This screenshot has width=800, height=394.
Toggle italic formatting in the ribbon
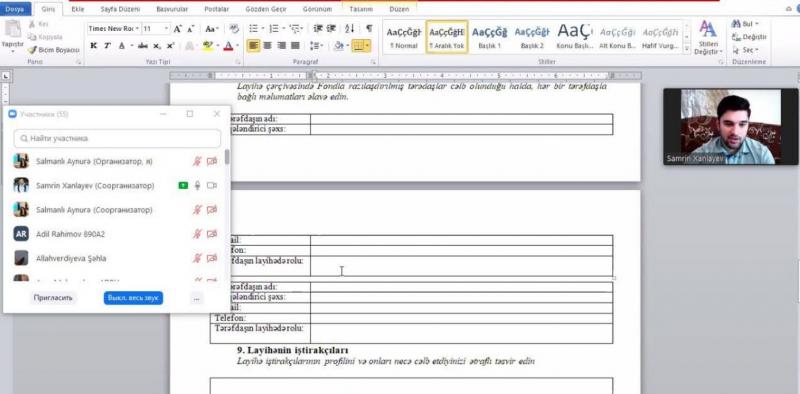point(107,45)
